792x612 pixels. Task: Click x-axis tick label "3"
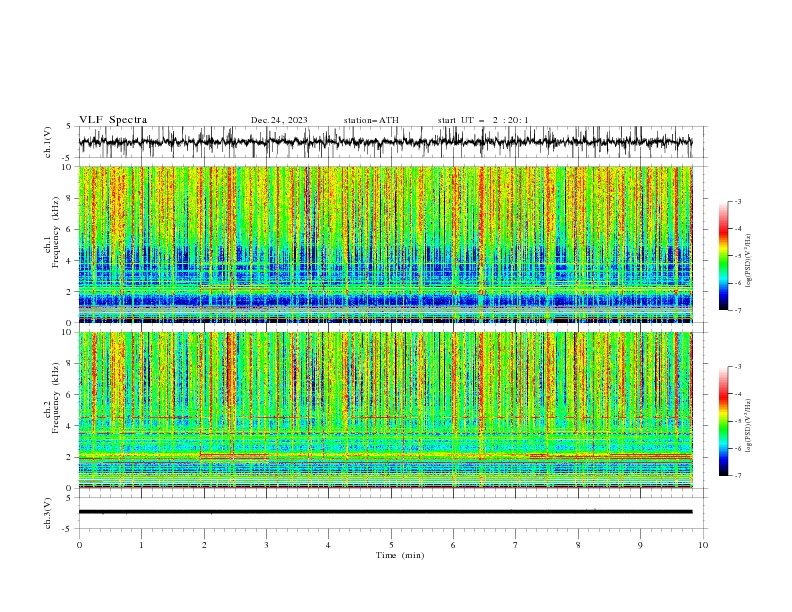(x=266, y=545)
